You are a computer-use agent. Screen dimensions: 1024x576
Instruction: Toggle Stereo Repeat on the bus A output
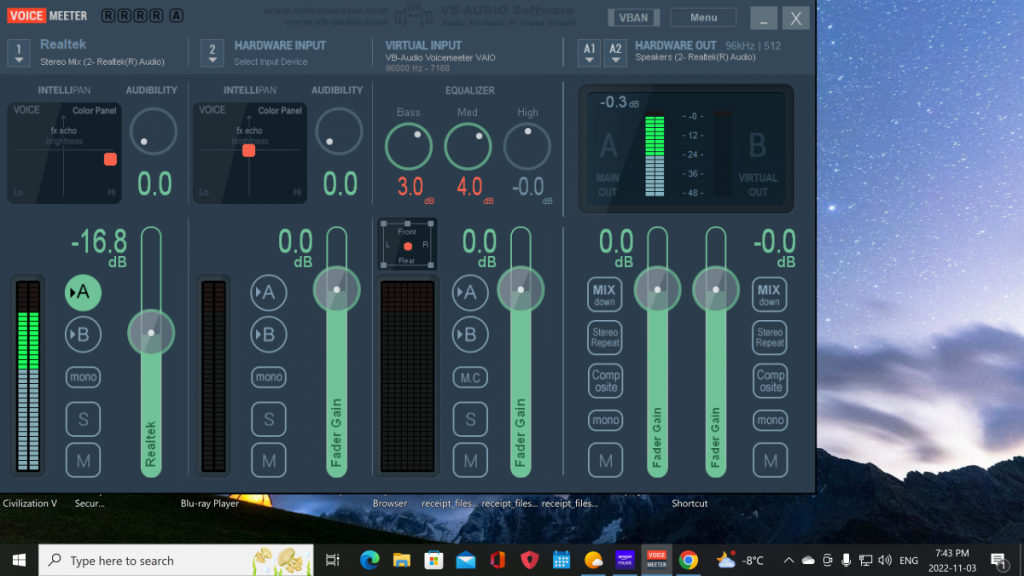pyautogui.click(x=604, y=338)
